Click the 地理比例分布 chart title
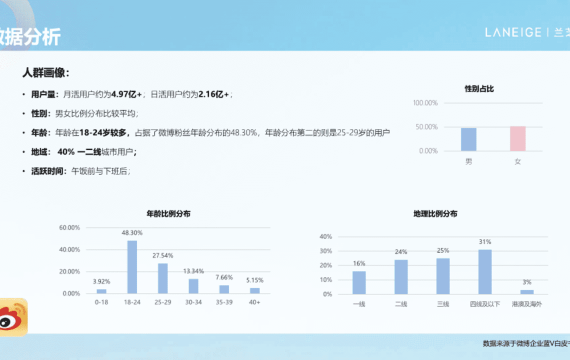The width and height of the screenshot is (570, 360). click(x=435, y=213)
